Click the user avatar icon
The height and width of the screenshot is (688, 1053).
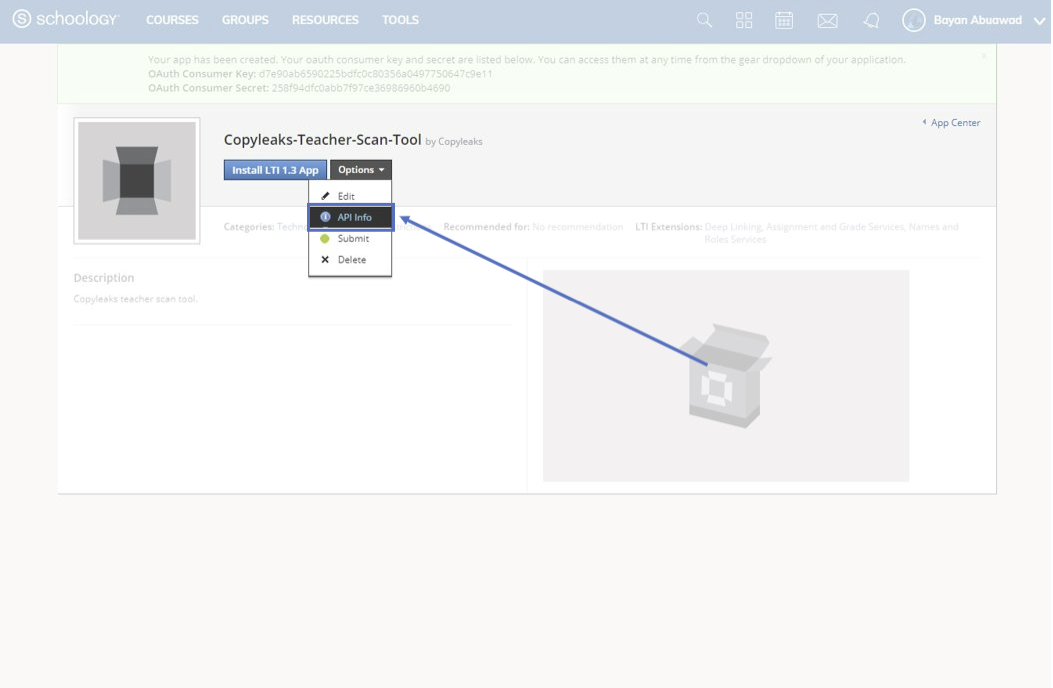pyautogui.click(x=913, y=20)
